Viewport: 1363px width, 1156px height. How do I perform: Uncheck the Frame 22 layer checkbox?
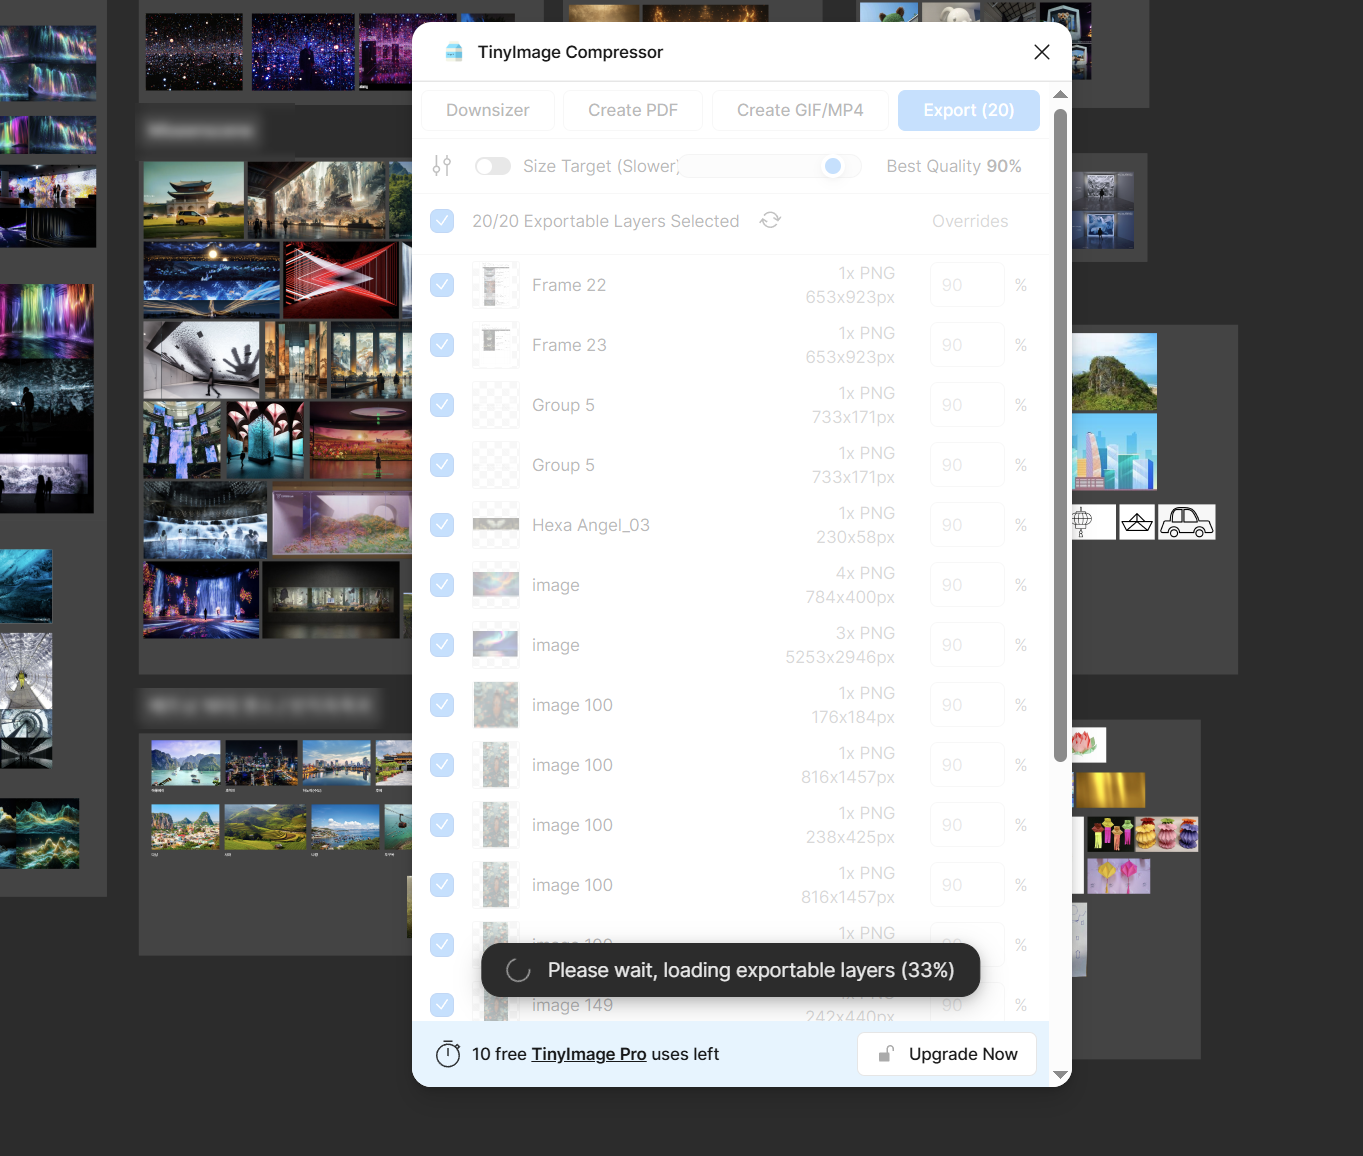[x=442, y=285]
